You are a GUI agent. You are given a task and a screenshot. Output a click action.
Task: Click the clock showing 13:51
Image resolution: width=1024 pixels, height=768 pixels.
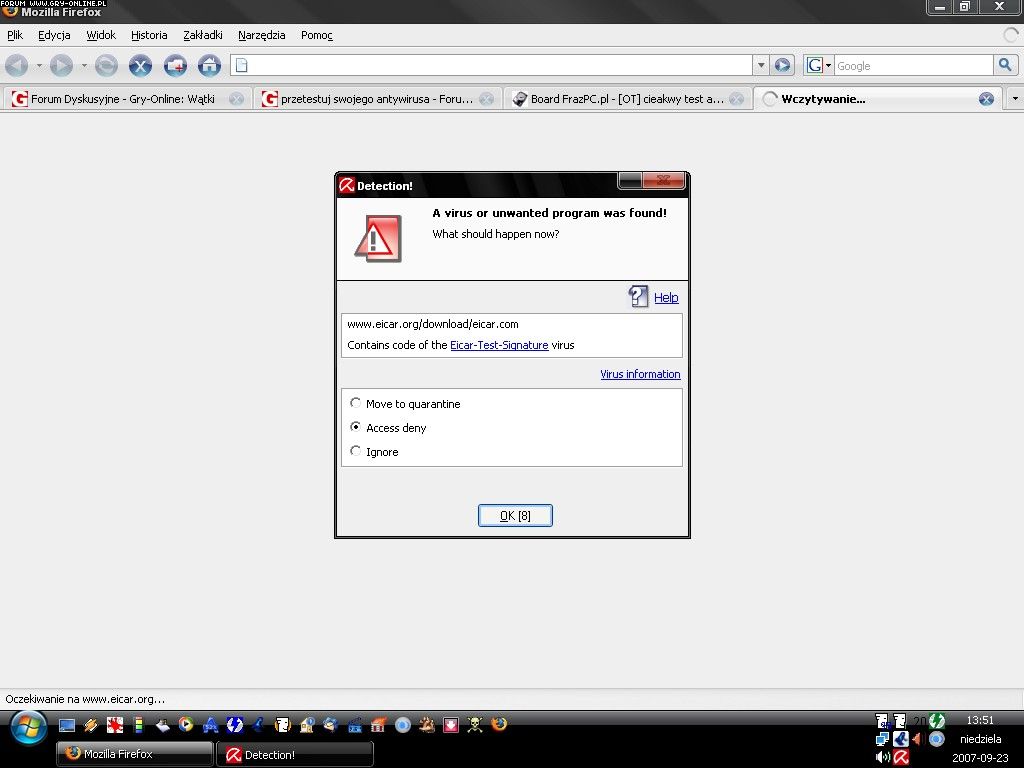pyautogui.click(x=980, y=720)
